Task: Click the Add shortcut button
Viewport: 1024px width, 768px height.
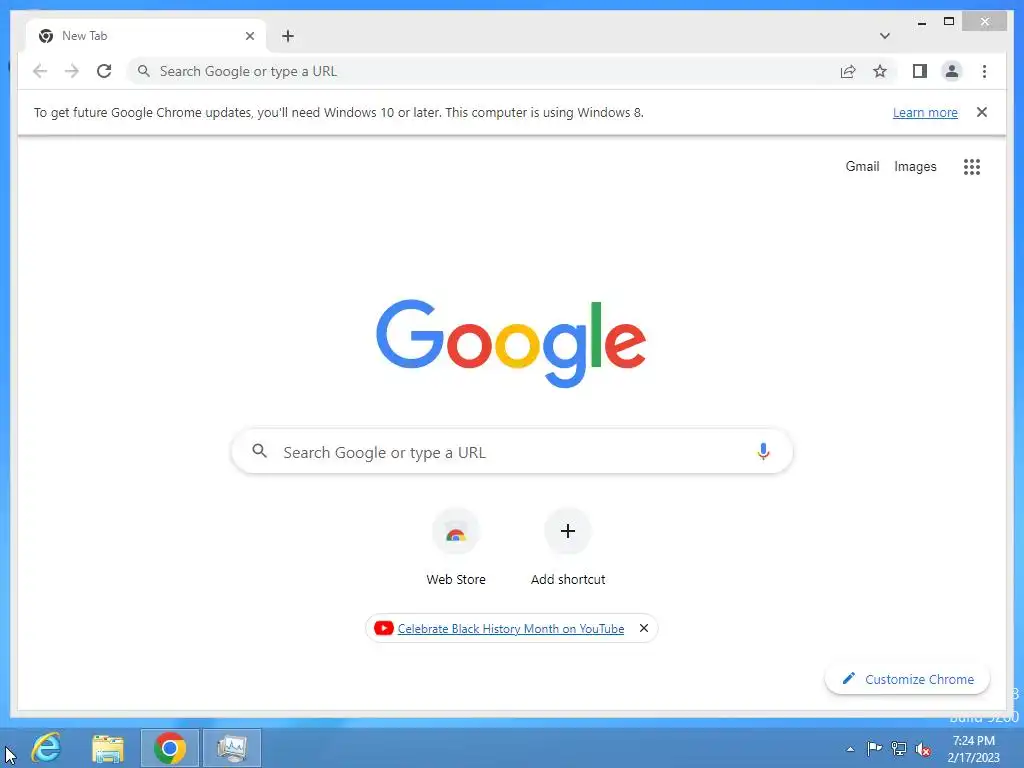Action: click(x=568, y=548)
